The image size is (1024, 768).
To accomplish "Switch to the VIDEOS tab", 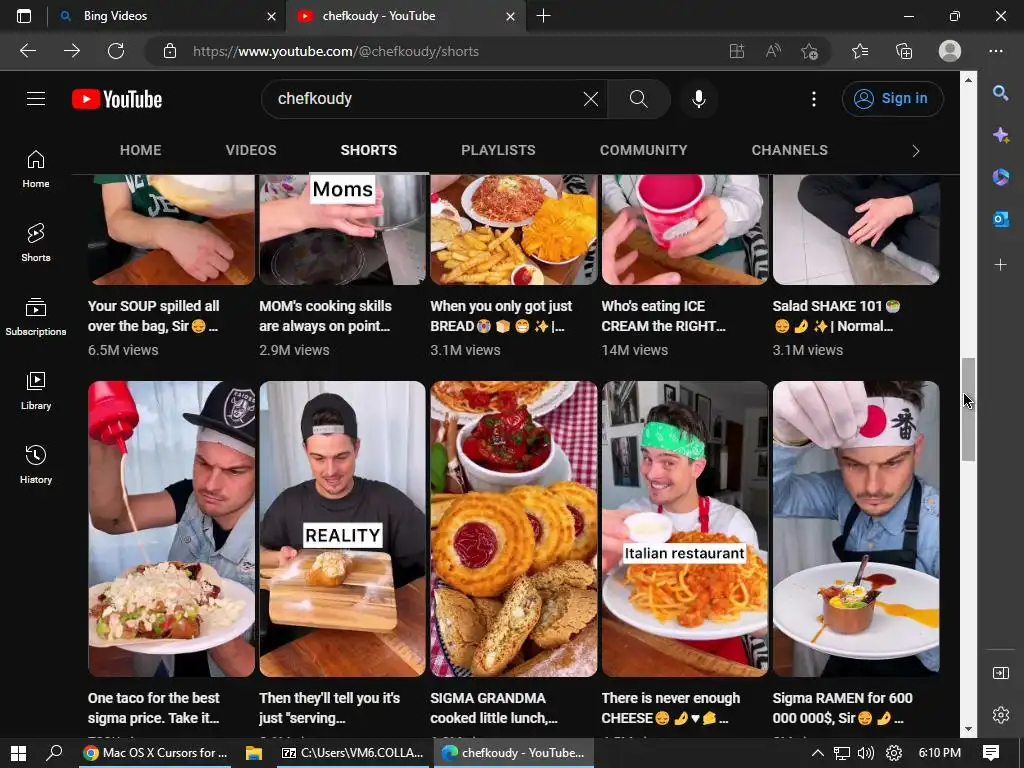I will point(251,150).
